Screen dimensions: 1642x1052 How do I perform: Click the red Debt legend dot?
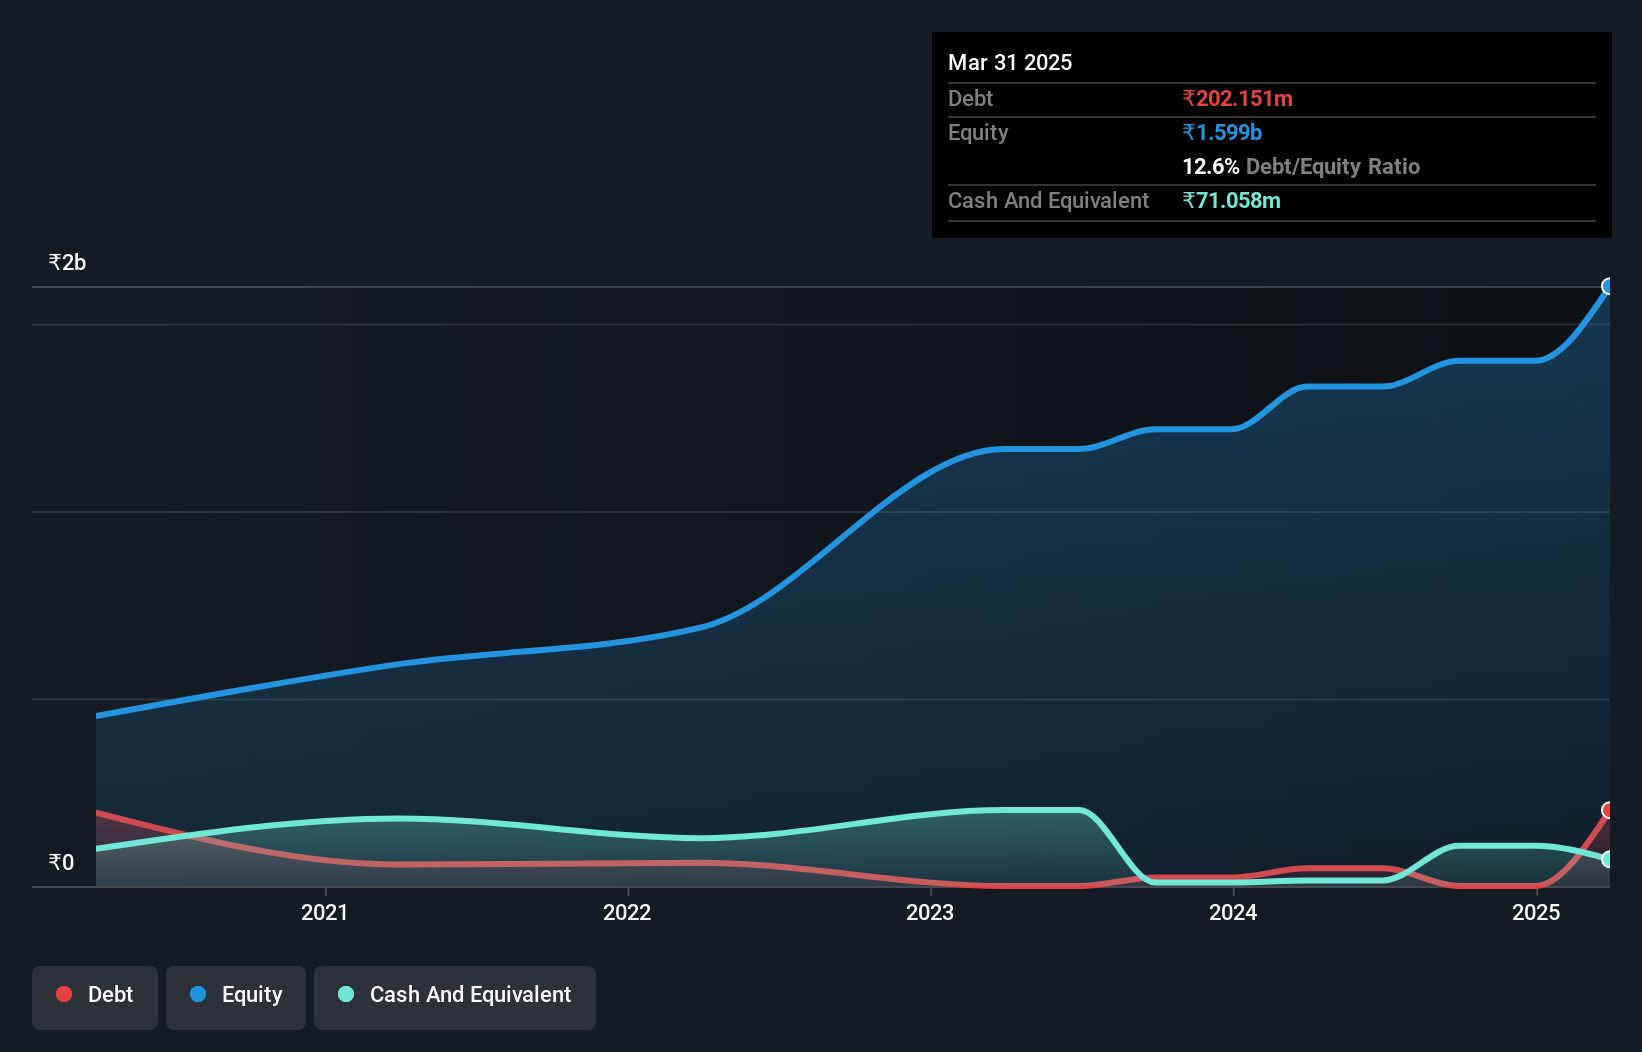(x=64, y=994)
